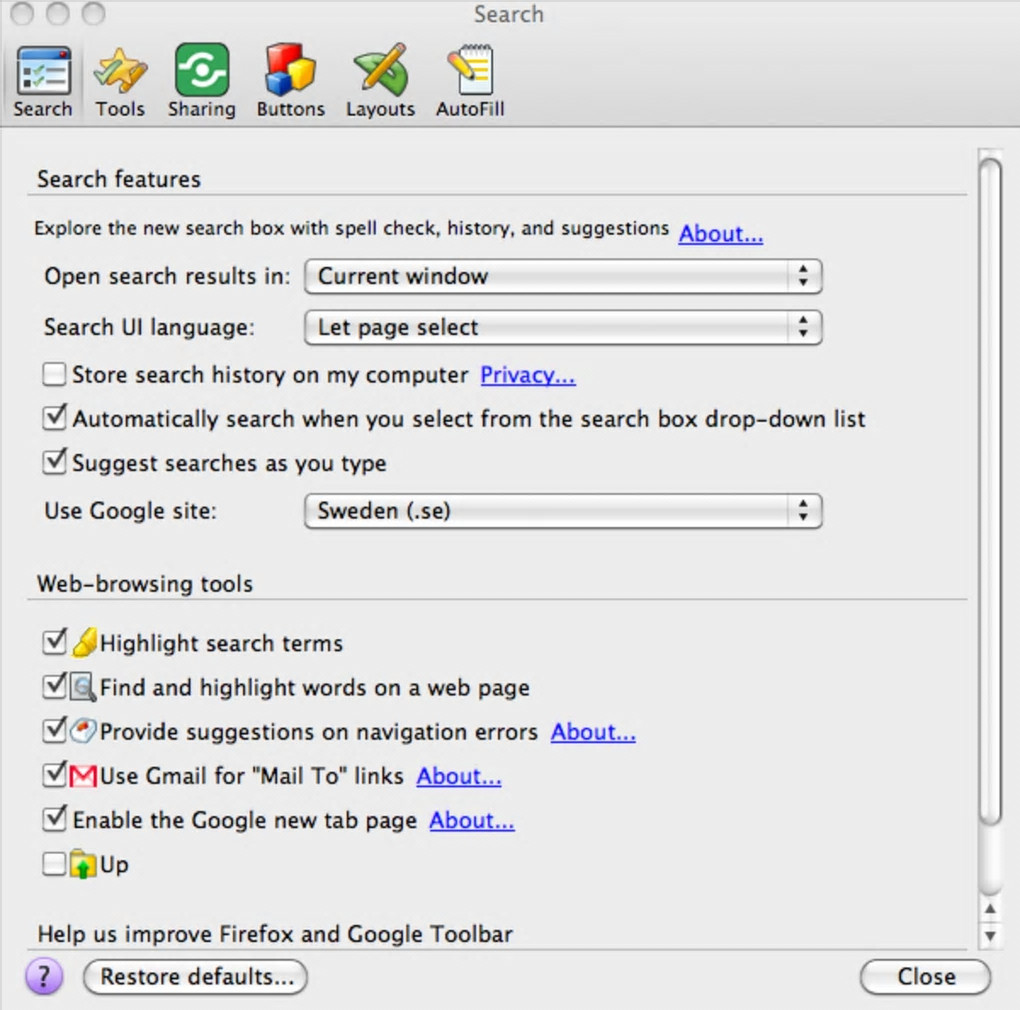
Task: Click the find magnifier icon
Action: pos(83,687)
